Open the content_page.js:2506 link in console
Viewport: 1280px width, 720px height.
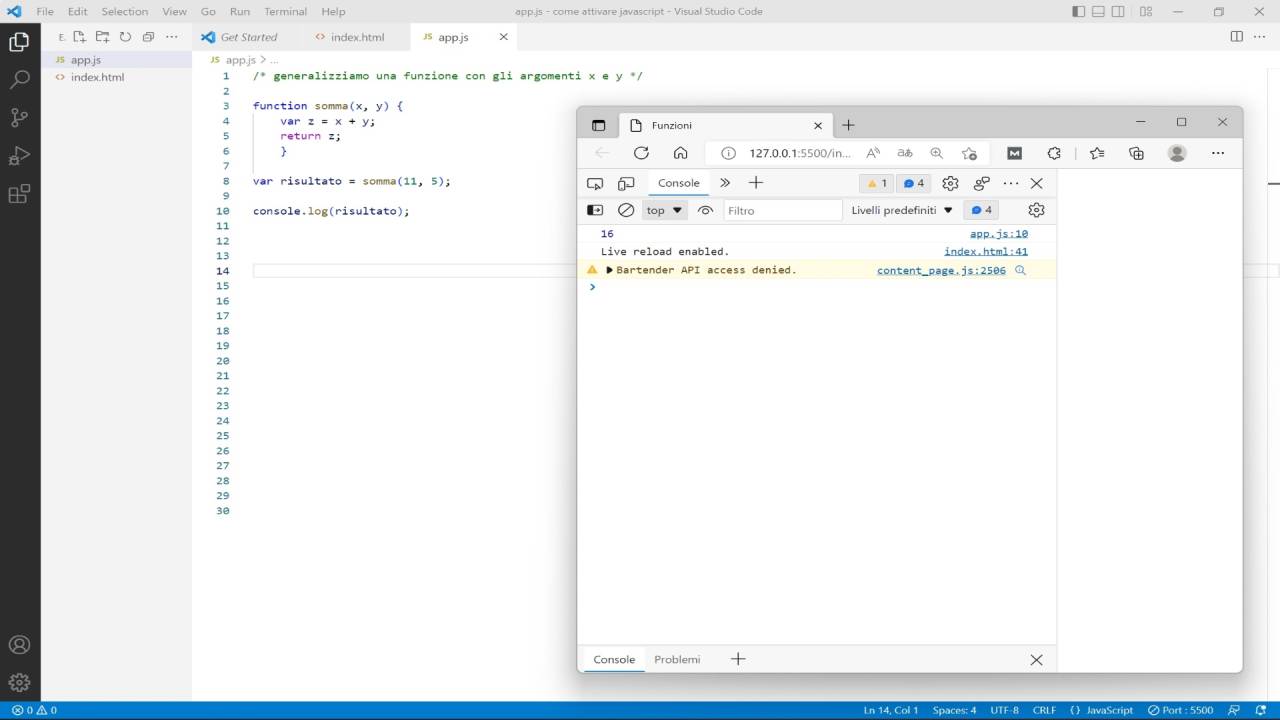pos(940,270)
